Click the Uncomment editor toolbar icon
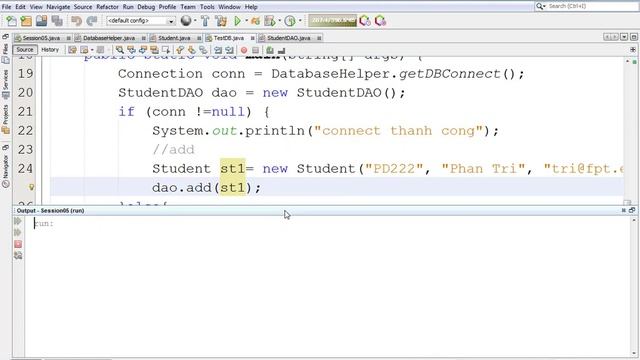640x360 pixels. point(281,50)
